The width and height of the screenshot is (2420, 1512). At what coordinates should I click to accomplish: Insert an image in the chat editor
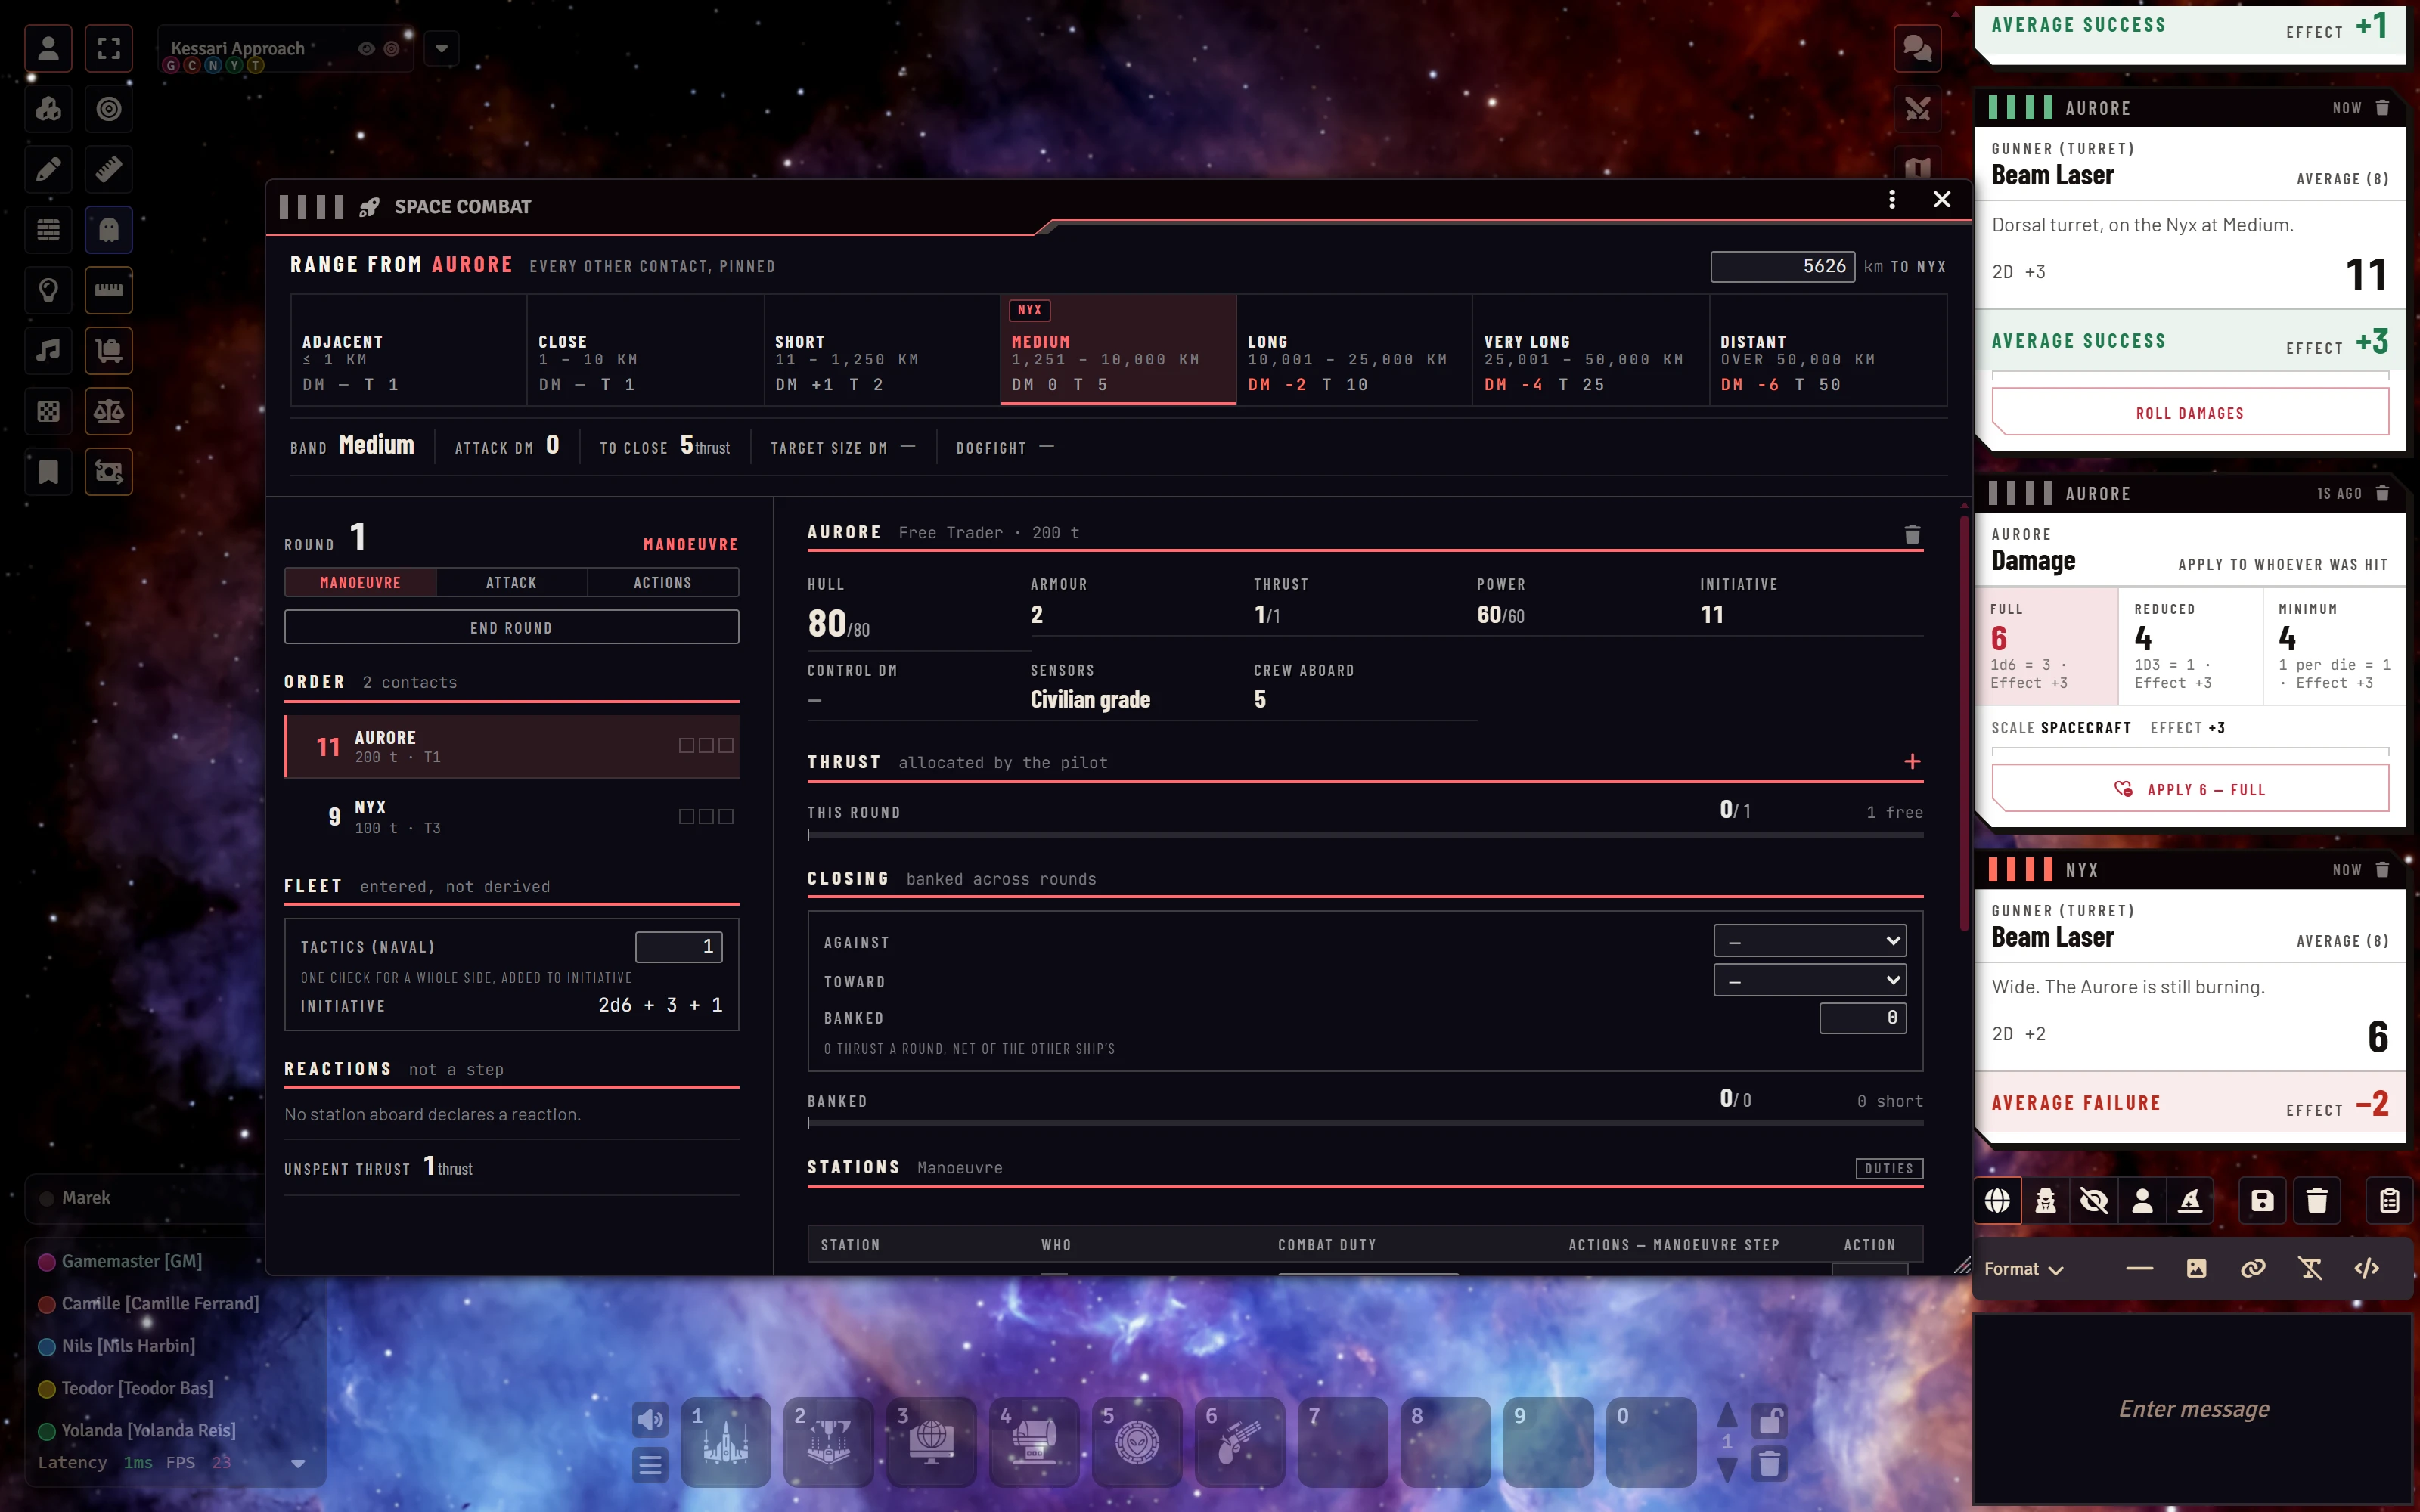(2196, 1268)
